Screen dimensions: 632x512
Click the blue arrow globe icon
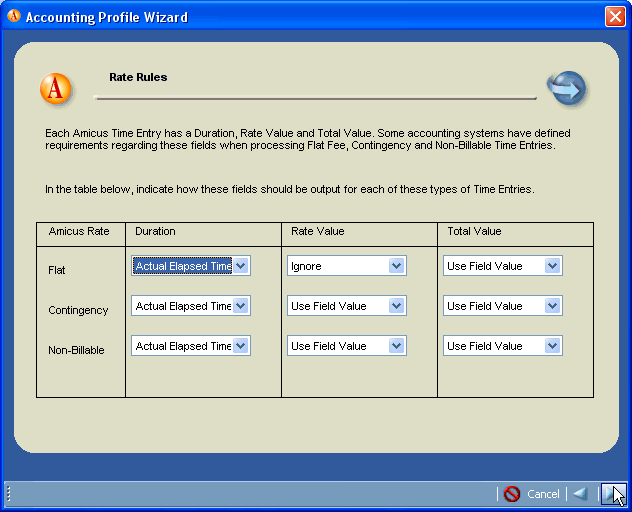point(568,89)
